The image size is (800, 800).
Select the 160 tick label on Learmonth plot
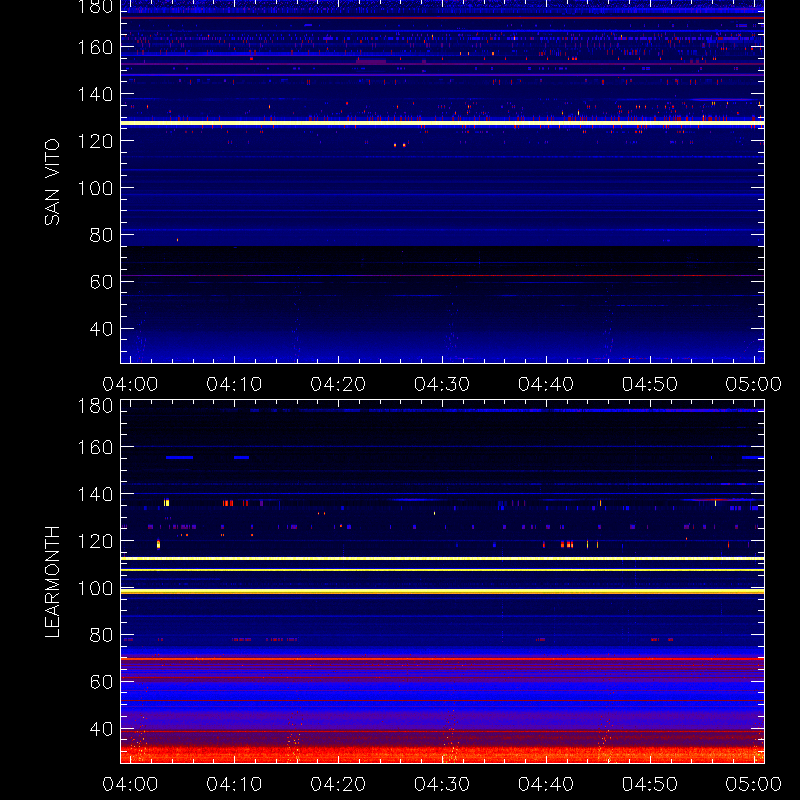coord(95,447)
